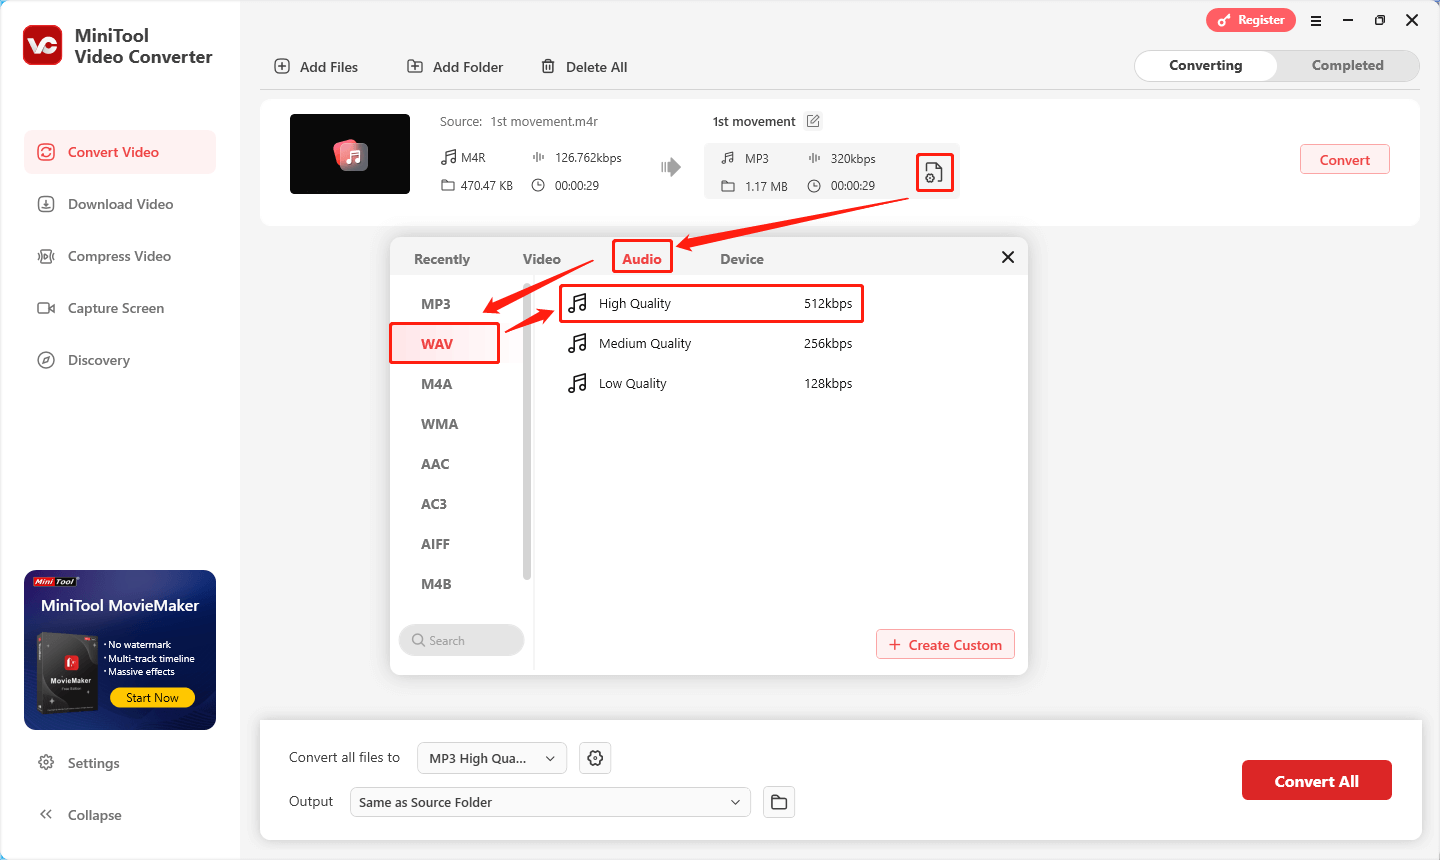Open the MP3 High Quality format dropdown
Screen dimensions: 1440x860
pyautogui.click(x=492, y=758)
